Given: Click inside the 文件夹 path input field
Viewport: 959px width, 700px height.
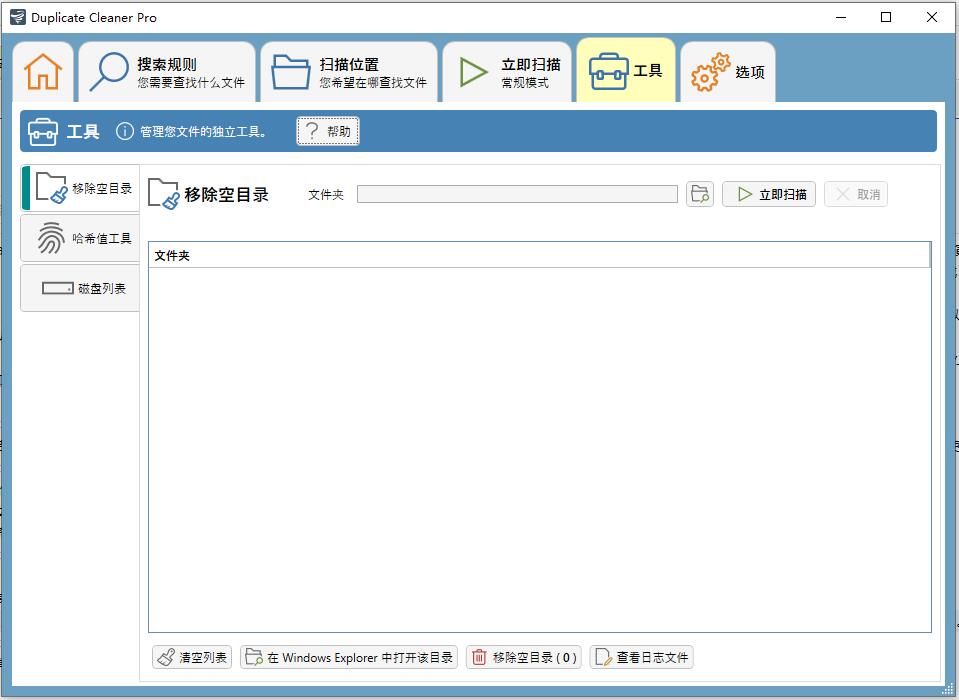Looking at the screenshot, I should tap(517, 193).
